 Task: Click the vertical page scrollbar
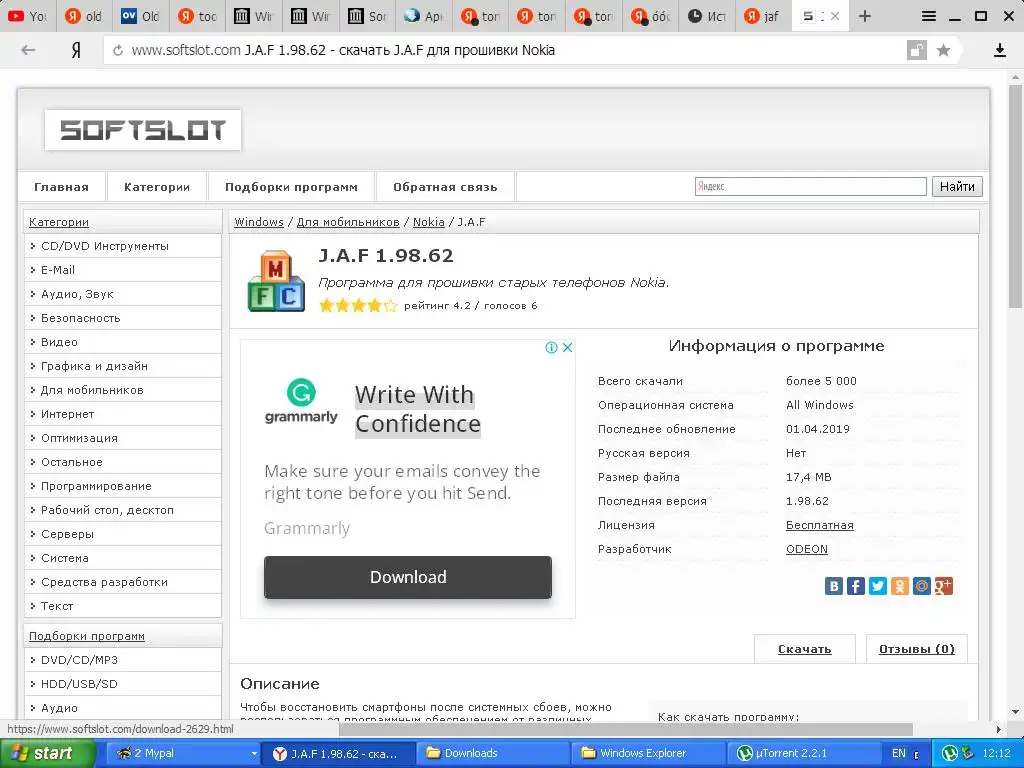pyautogui.click(x=1016, y=195)
